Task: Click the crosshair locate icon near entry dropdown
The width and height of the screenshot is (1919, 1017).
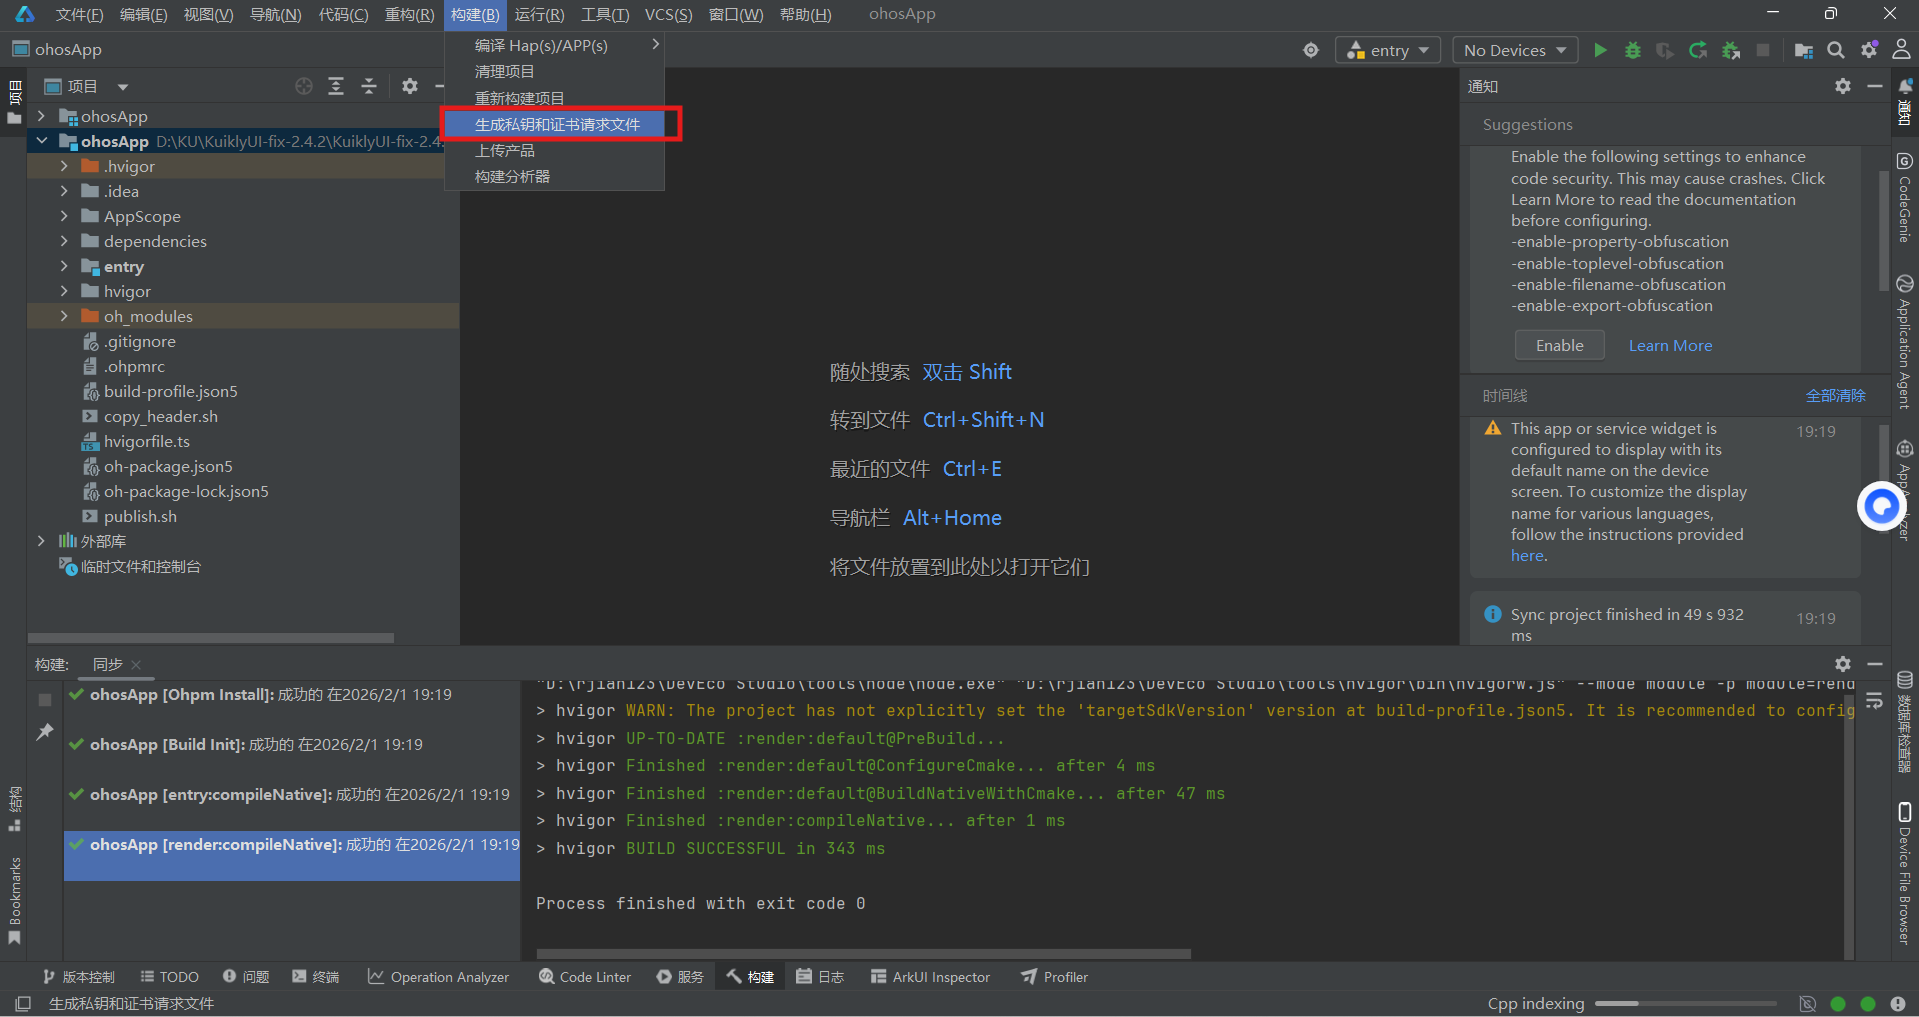Action: point(1311,50)
